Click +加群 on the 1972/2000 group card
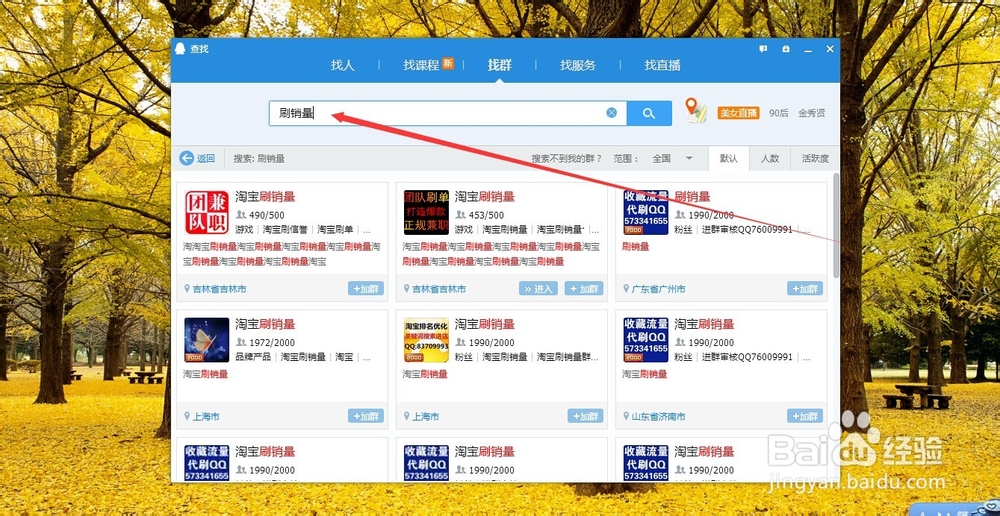This screenshot has height=516, width=1000. pyautogui.click(x=366, y=416)
